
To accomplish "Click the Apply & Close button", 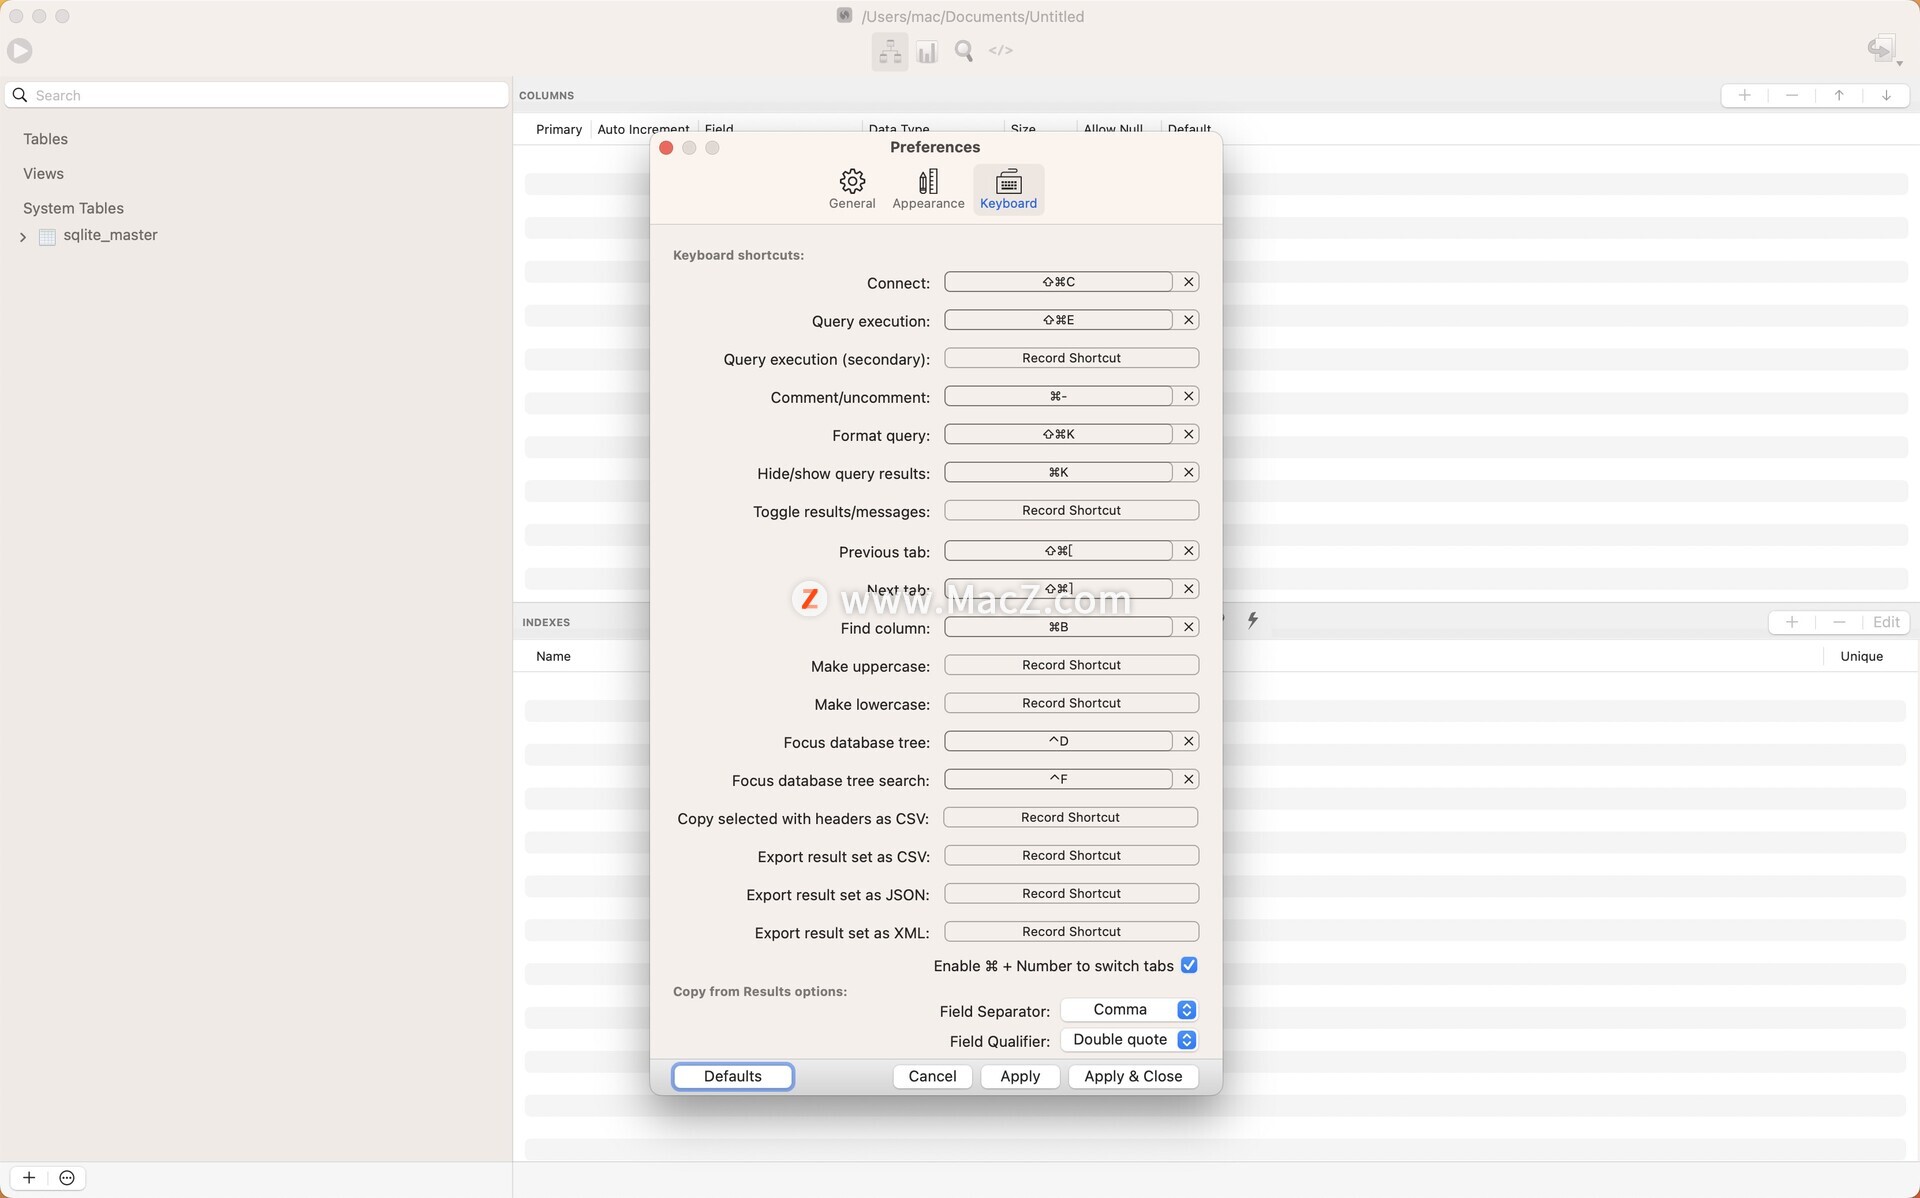I will [1133, 1076].
